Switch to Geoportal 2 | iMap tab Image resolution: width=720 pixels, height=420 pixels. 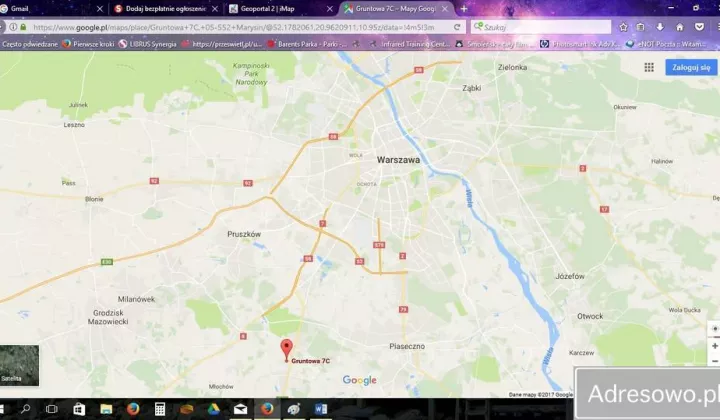[x=280, y=9]
